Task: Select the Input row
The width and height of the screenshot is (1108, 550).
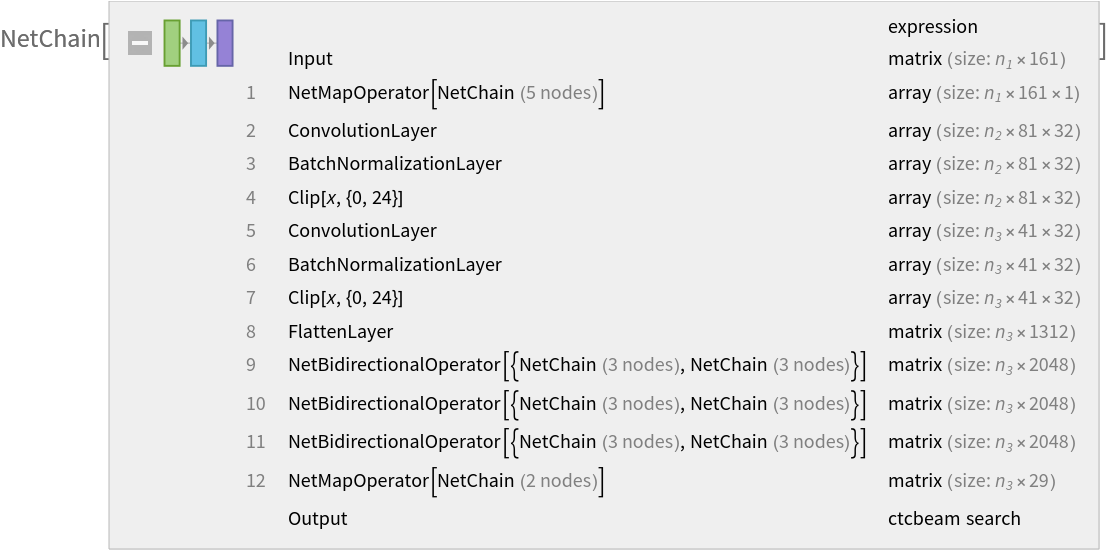Action: pos(310,59)
